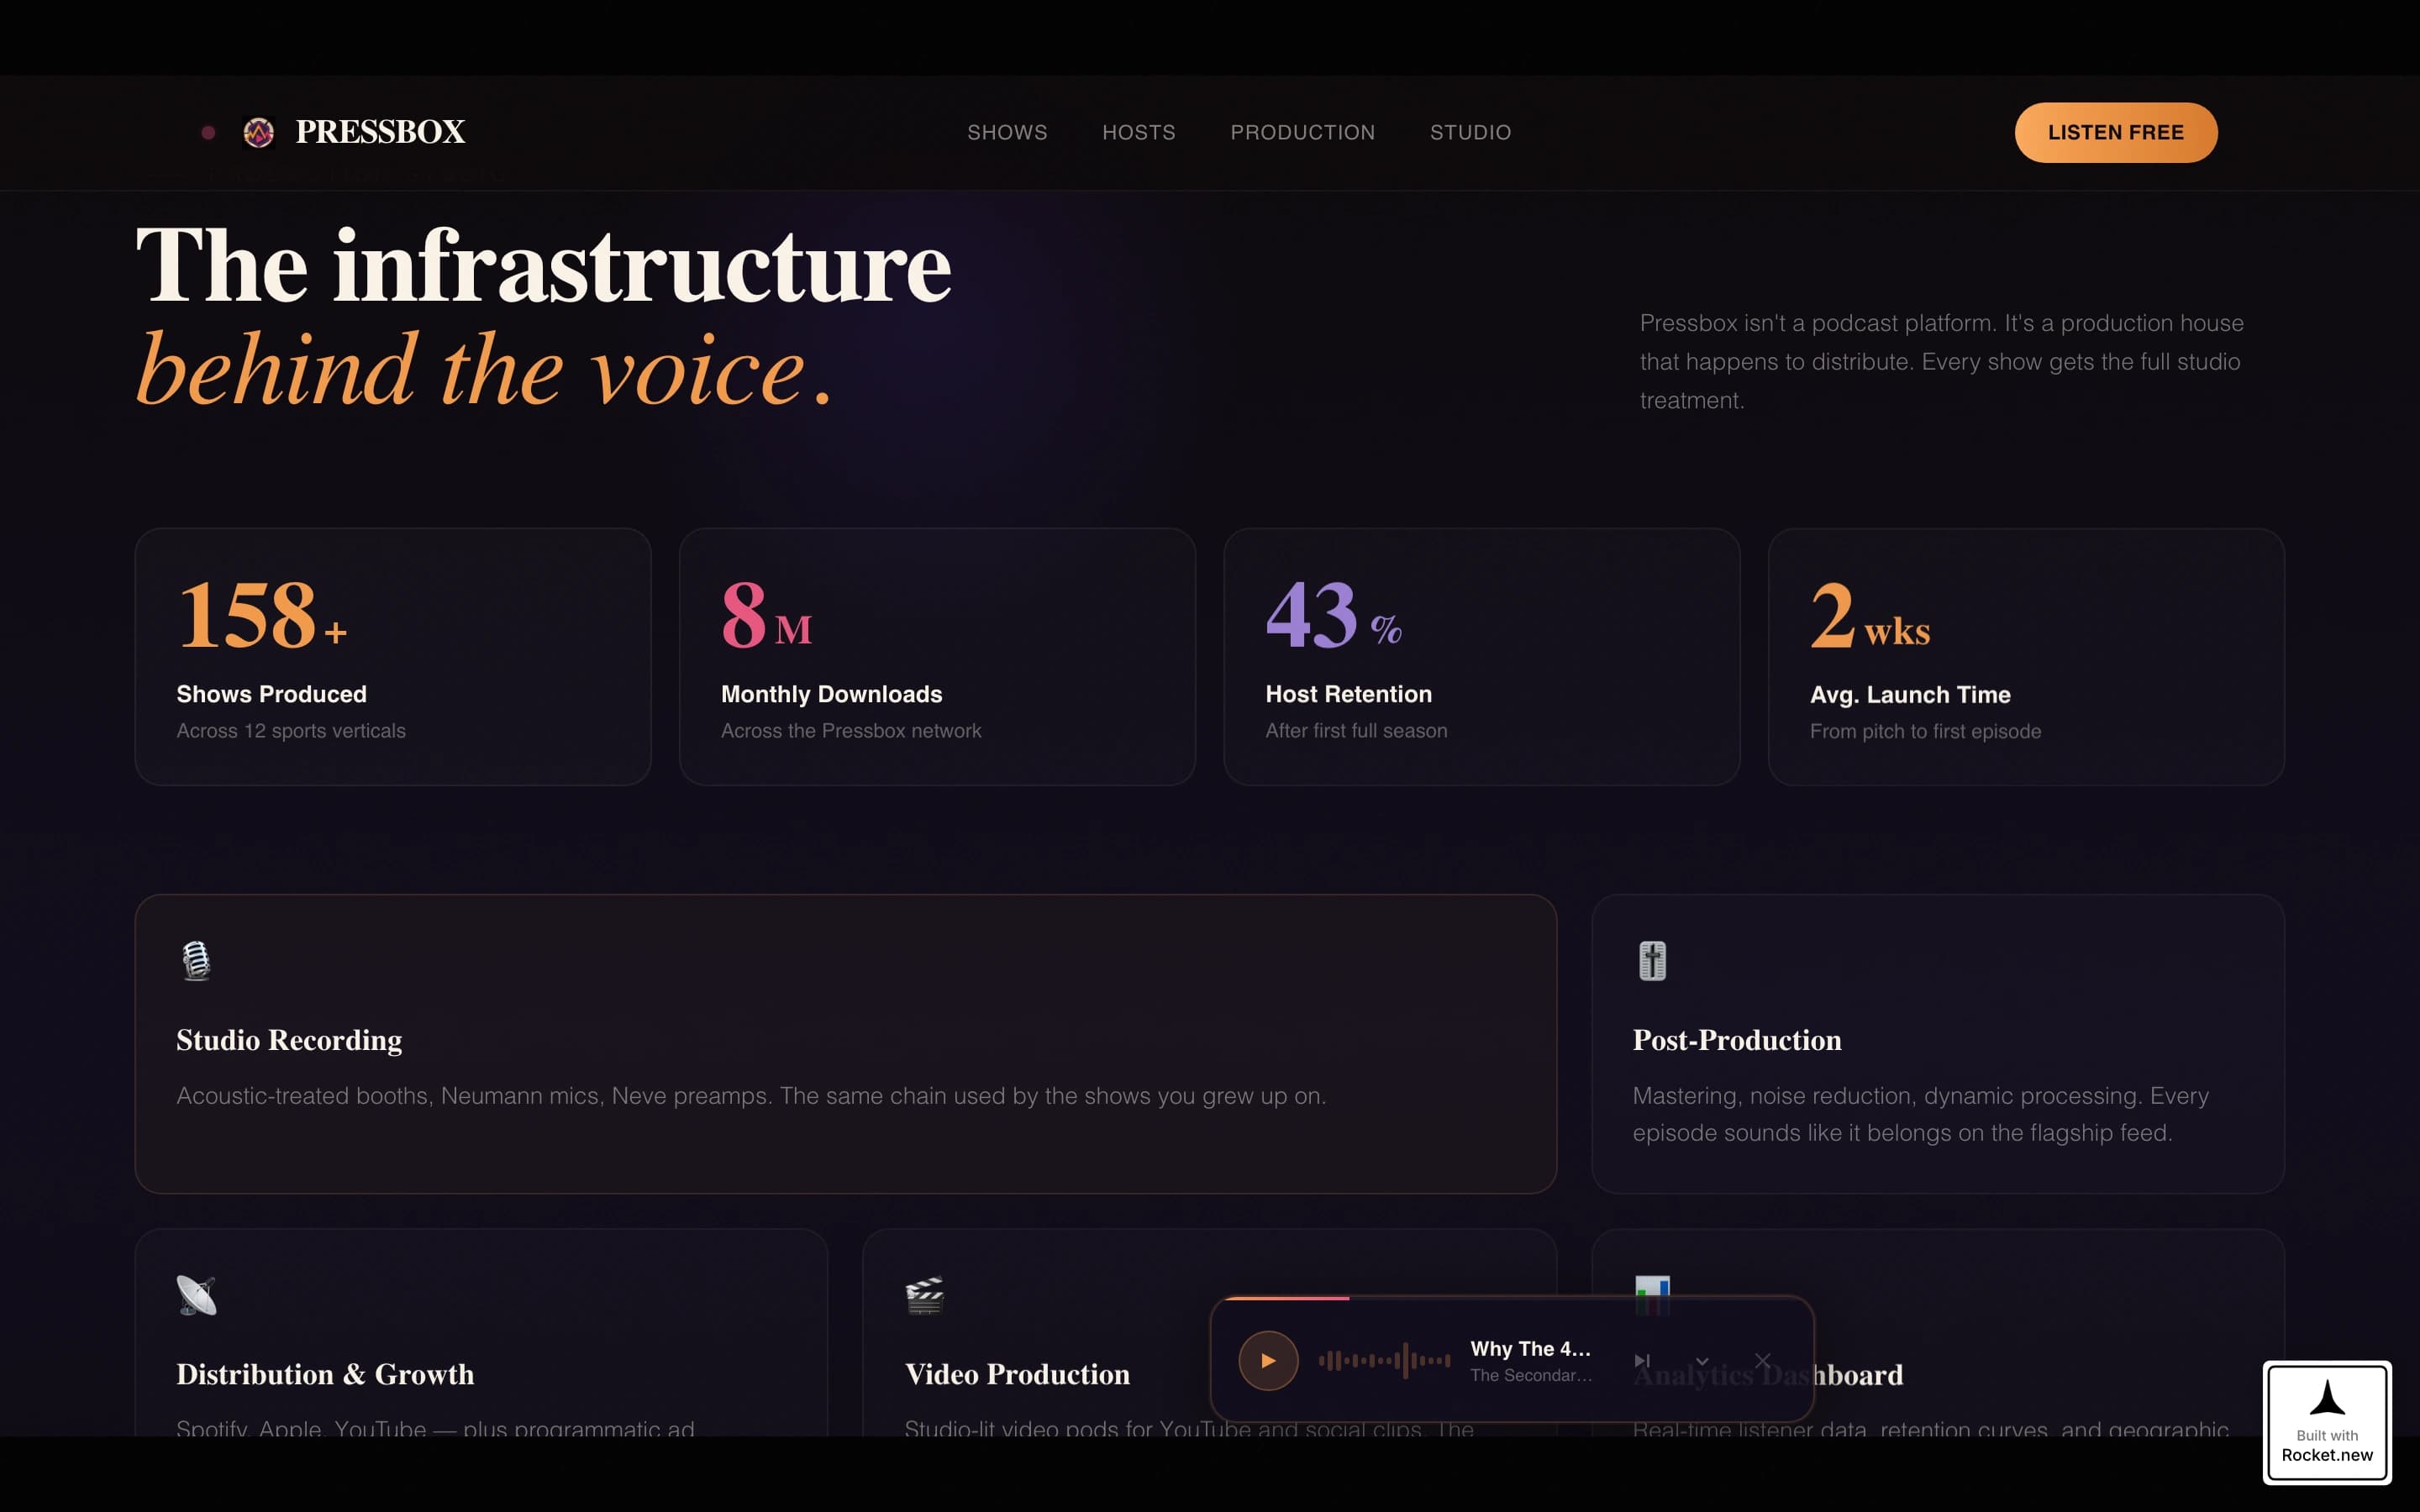Click 'The infrastructure' headline

click(543, 264)
